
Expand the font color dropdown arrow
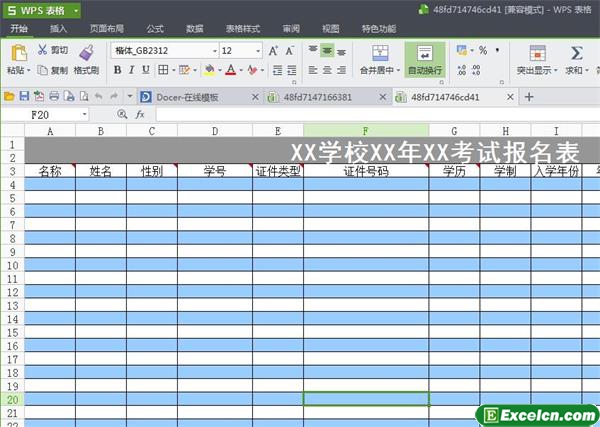pos(241,70)
